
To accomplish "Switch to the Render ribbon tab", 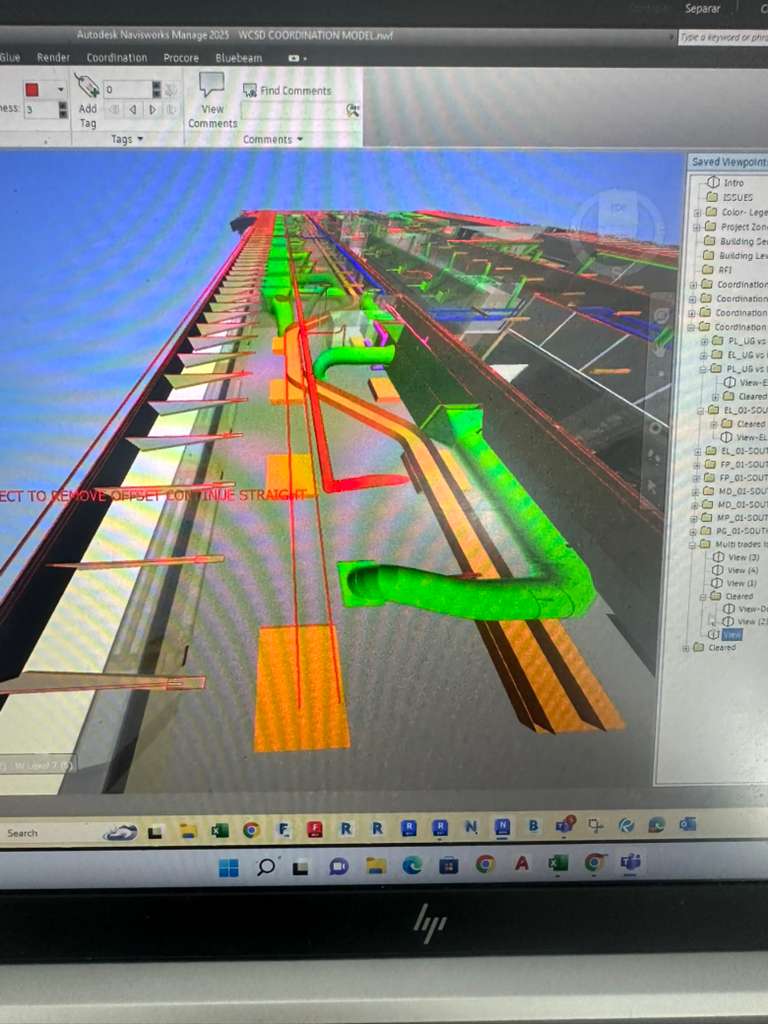I will 53,58.
